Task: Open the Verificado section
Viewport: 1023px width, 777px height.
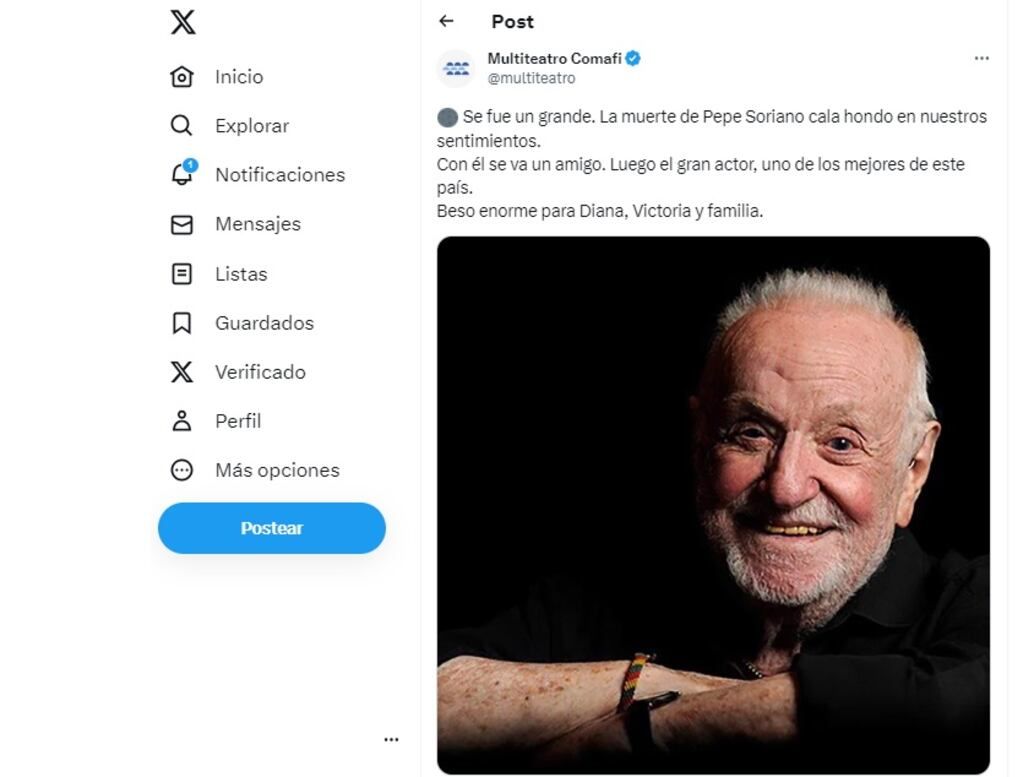Action: [259, 371]
